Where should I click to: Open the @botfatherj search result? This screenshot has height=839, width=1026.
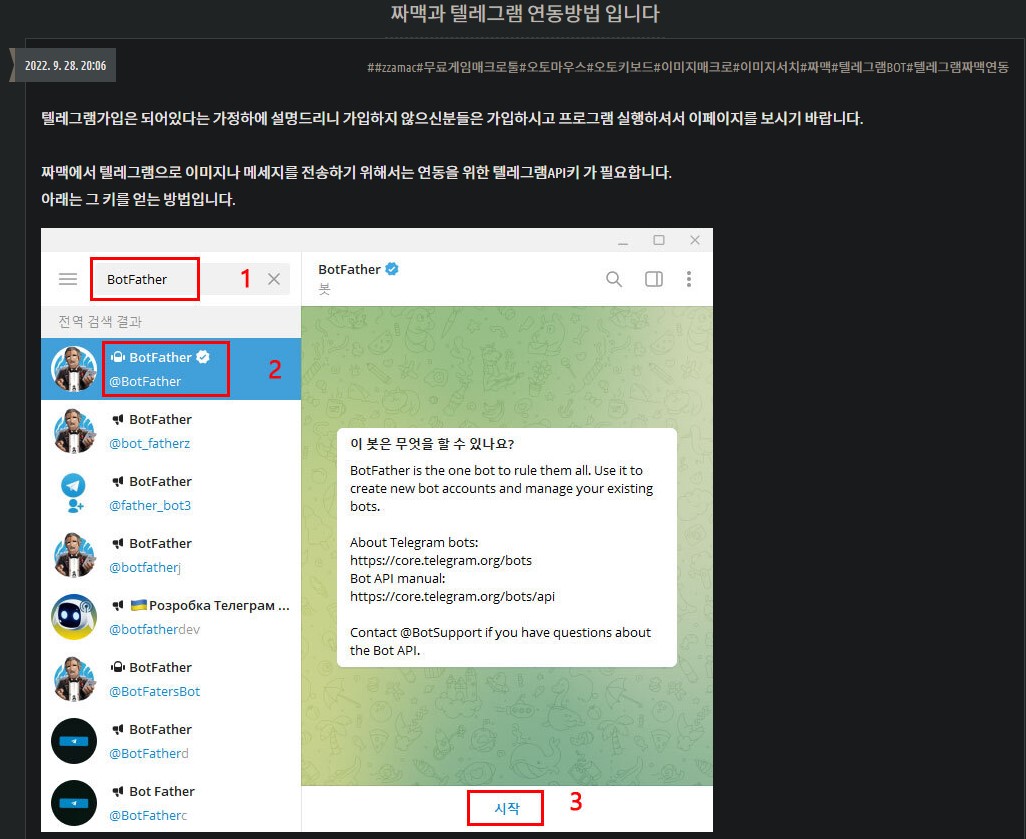(x=171, y=555)
